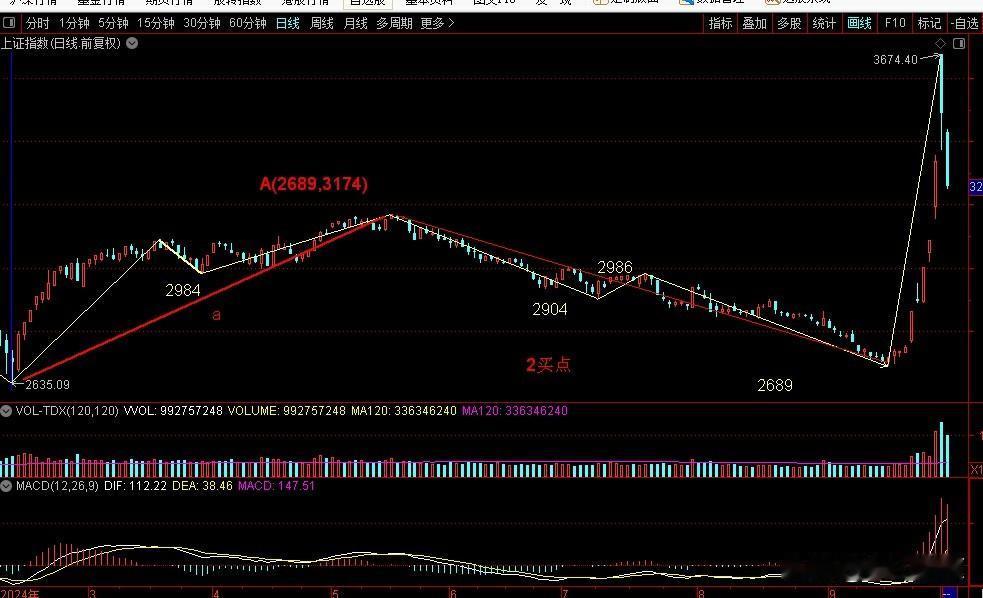The height and width of the screenshot is (598, 983).
Task: Toggle the 画线 drawing tools
Action: click(x=859, y=23)
